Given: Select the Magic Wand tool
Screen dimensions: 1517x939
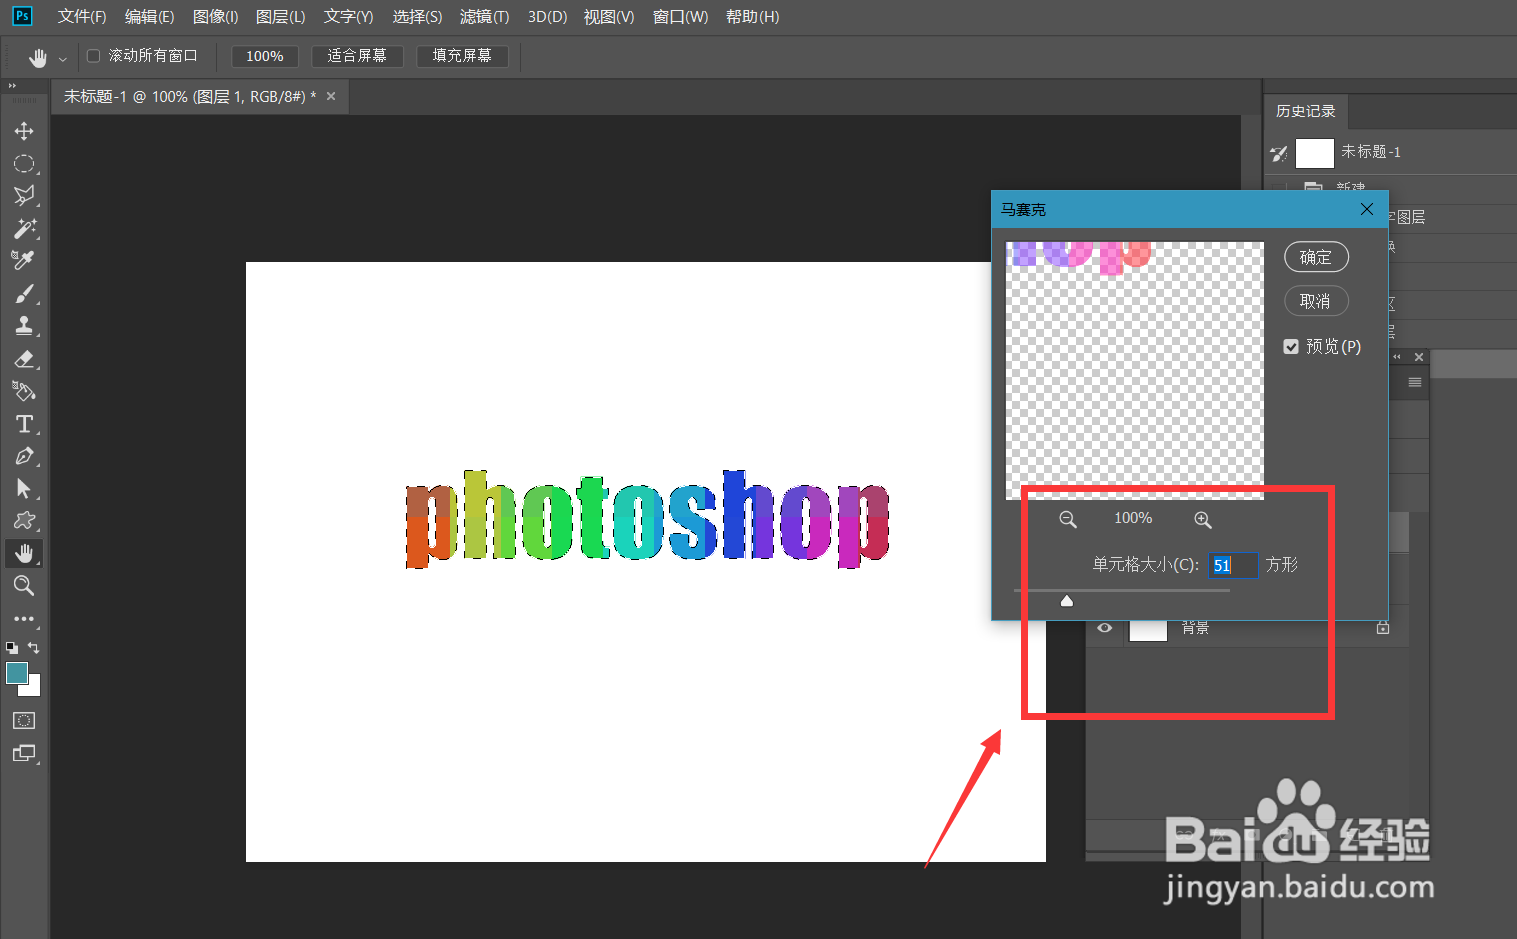Looking at the screenshot, I should 24,228.
